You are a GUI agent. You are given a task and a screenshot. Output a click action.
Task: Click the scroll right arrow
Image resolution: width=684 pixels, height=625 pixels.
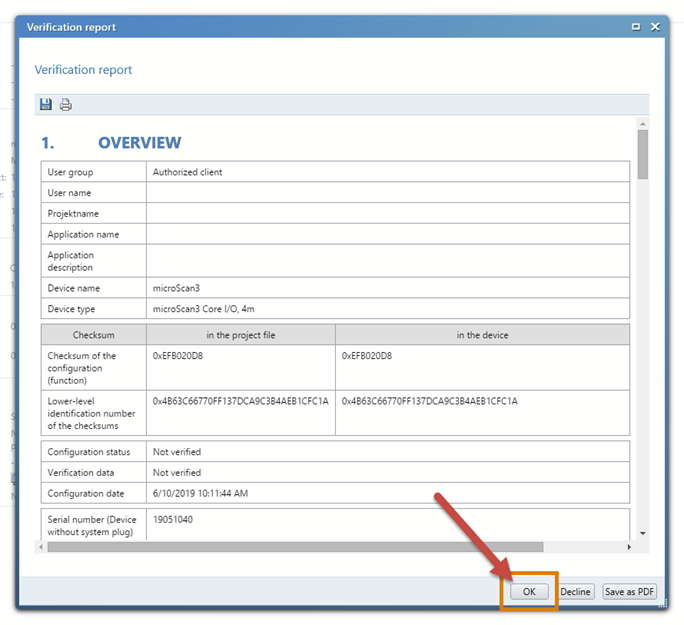(x=629, y=547)
